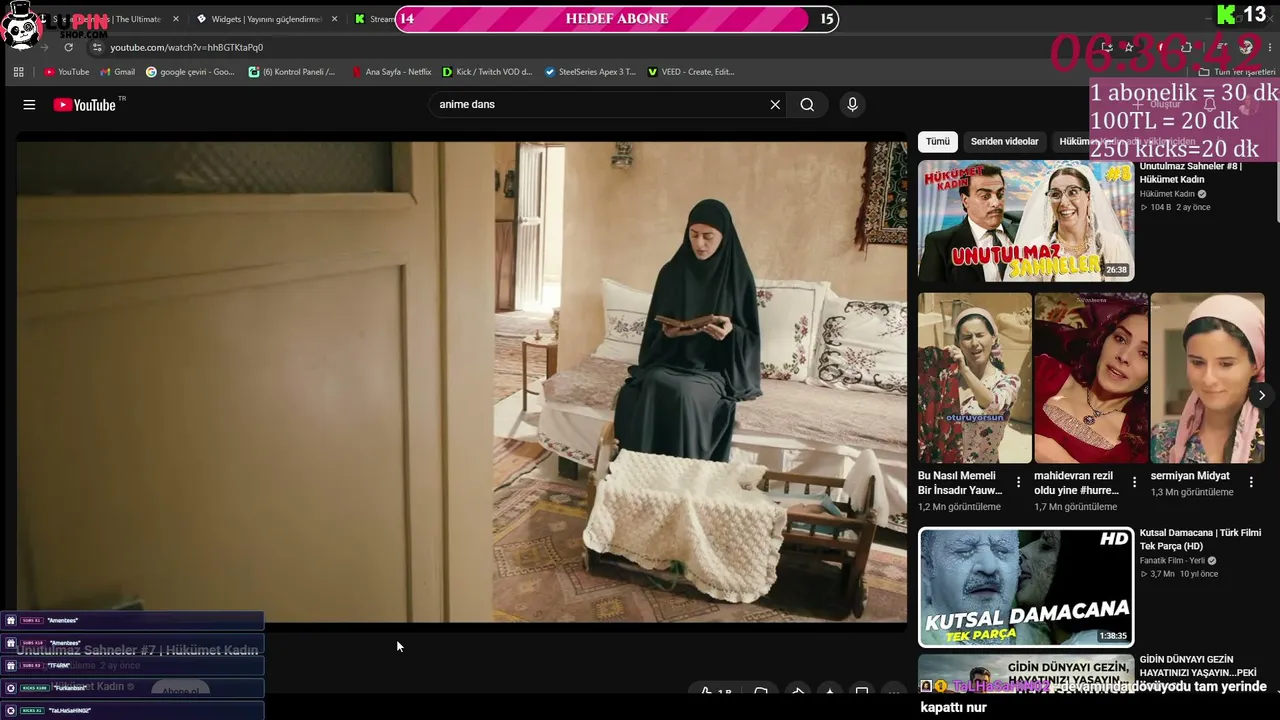
Task: Run search with the magnifier button
Action: 807,105
